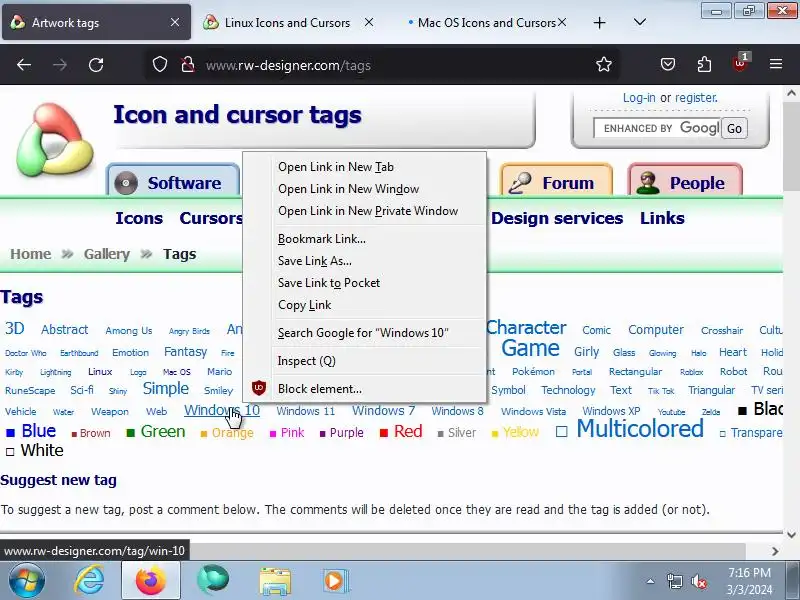Close the Mac OS Icons and Cursors tab
This screenshot has height=600, width=800.
click(562, 22)
